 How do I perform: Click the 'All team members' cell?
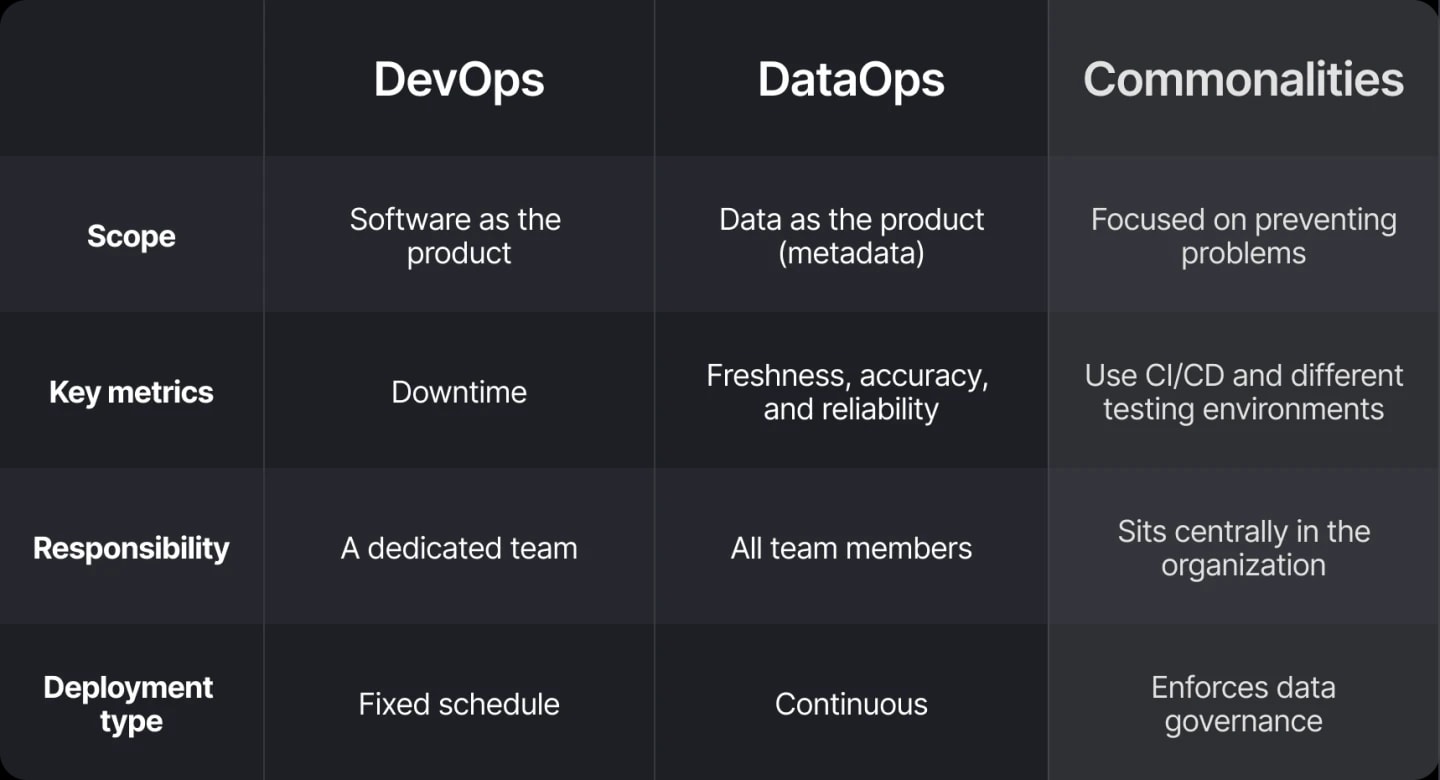coord(851,548)
